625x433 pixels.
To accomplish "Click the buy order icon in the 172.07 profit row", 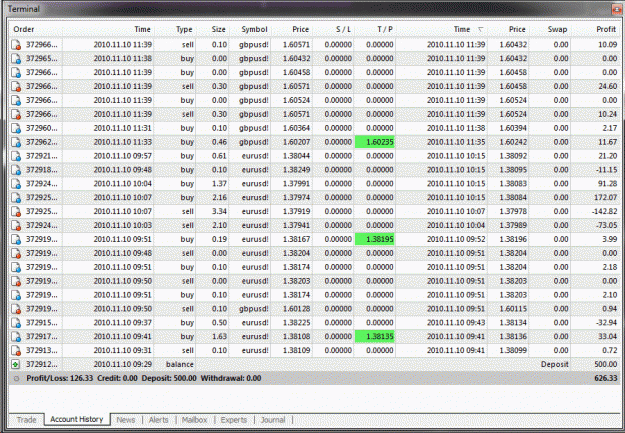I will (16, 198).
